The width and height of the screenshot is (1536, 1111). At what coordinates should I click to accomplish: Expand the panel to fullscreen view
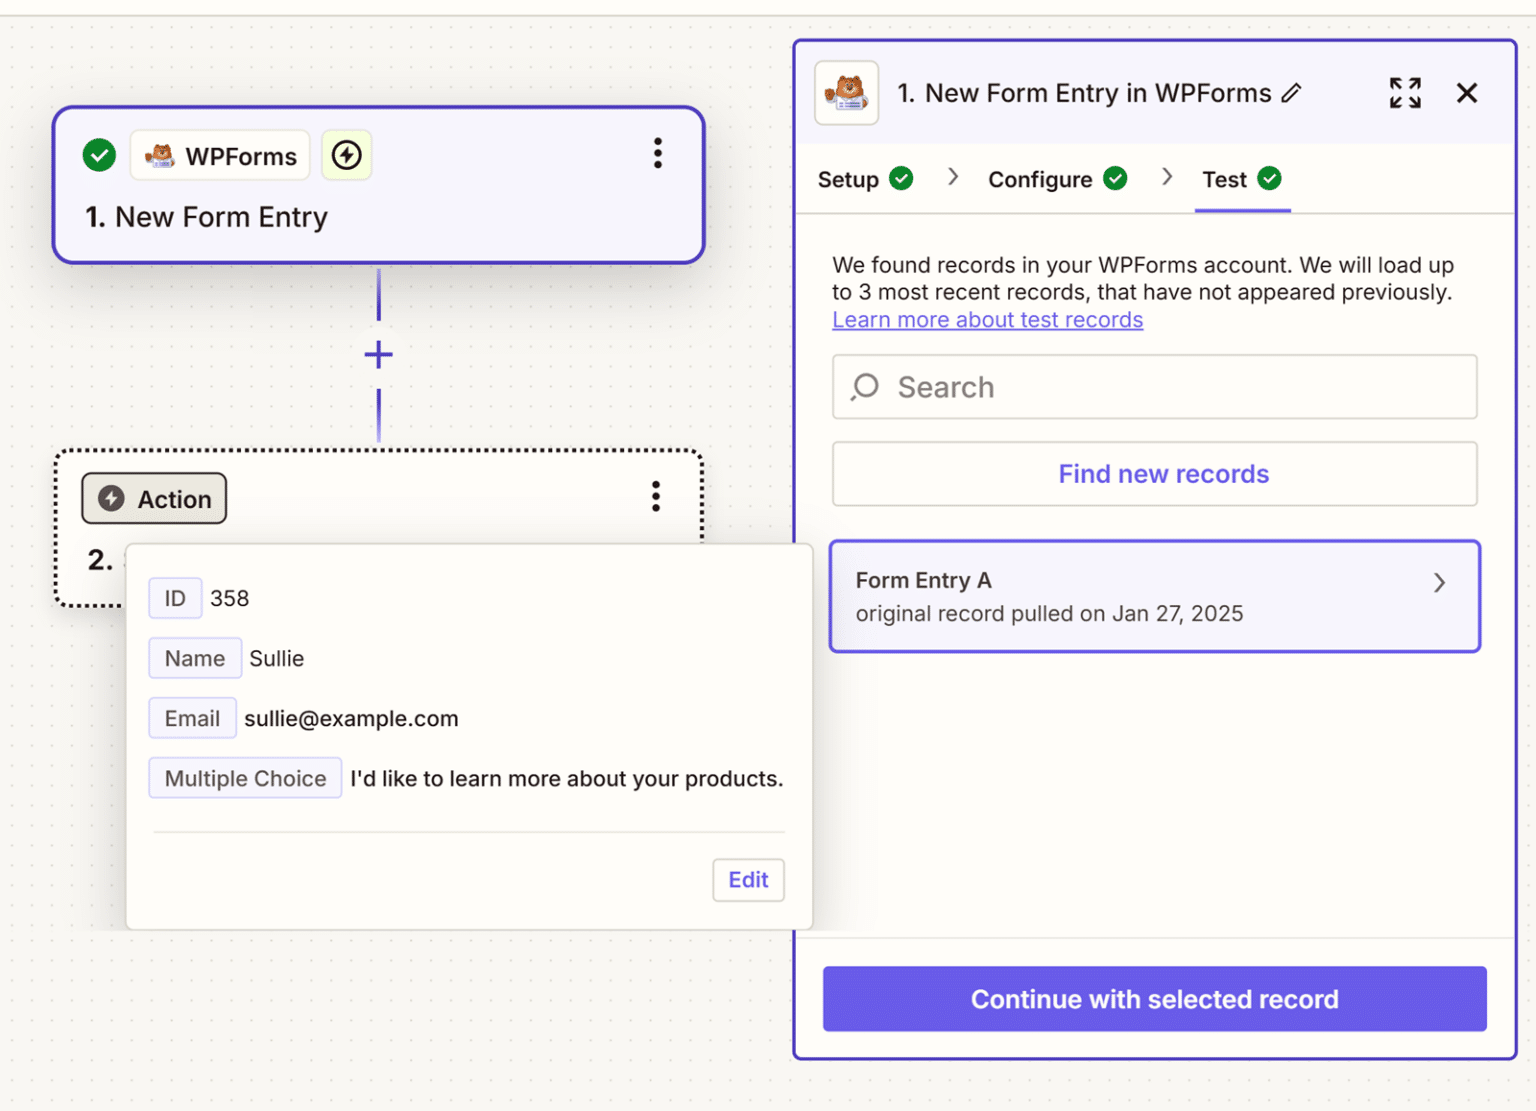click(1405, 92)
